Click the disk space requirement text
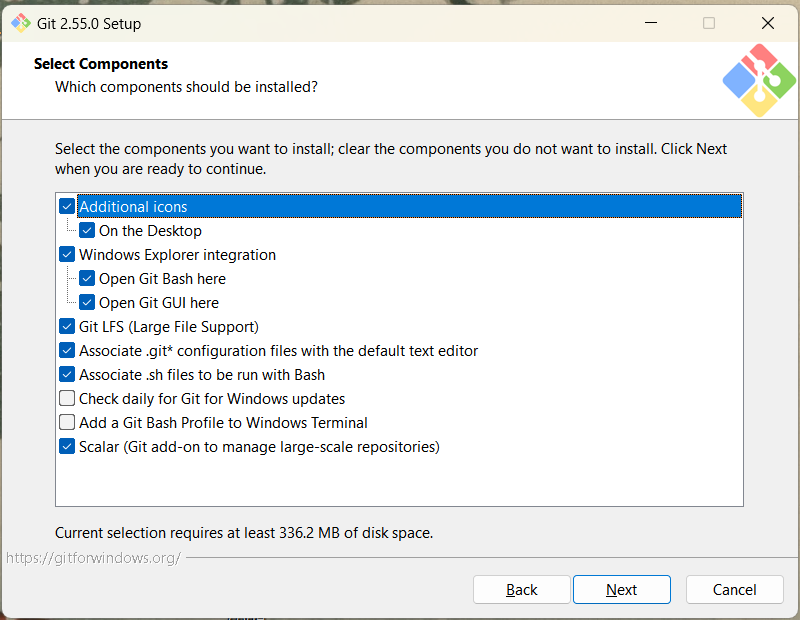The height and width of the screenshot is (620, 800). pyautogui.click(x=244, y=533)
